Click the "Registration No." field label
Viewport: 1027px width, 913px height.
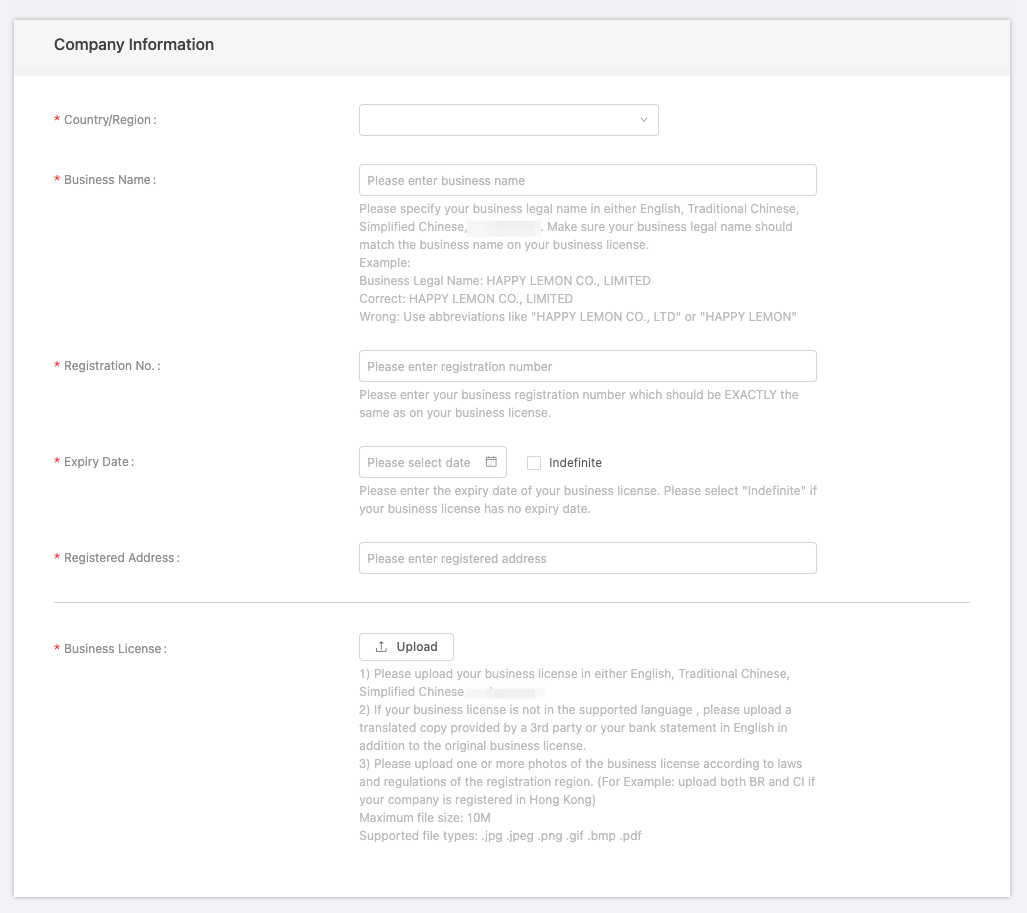(x=110, y=366)
